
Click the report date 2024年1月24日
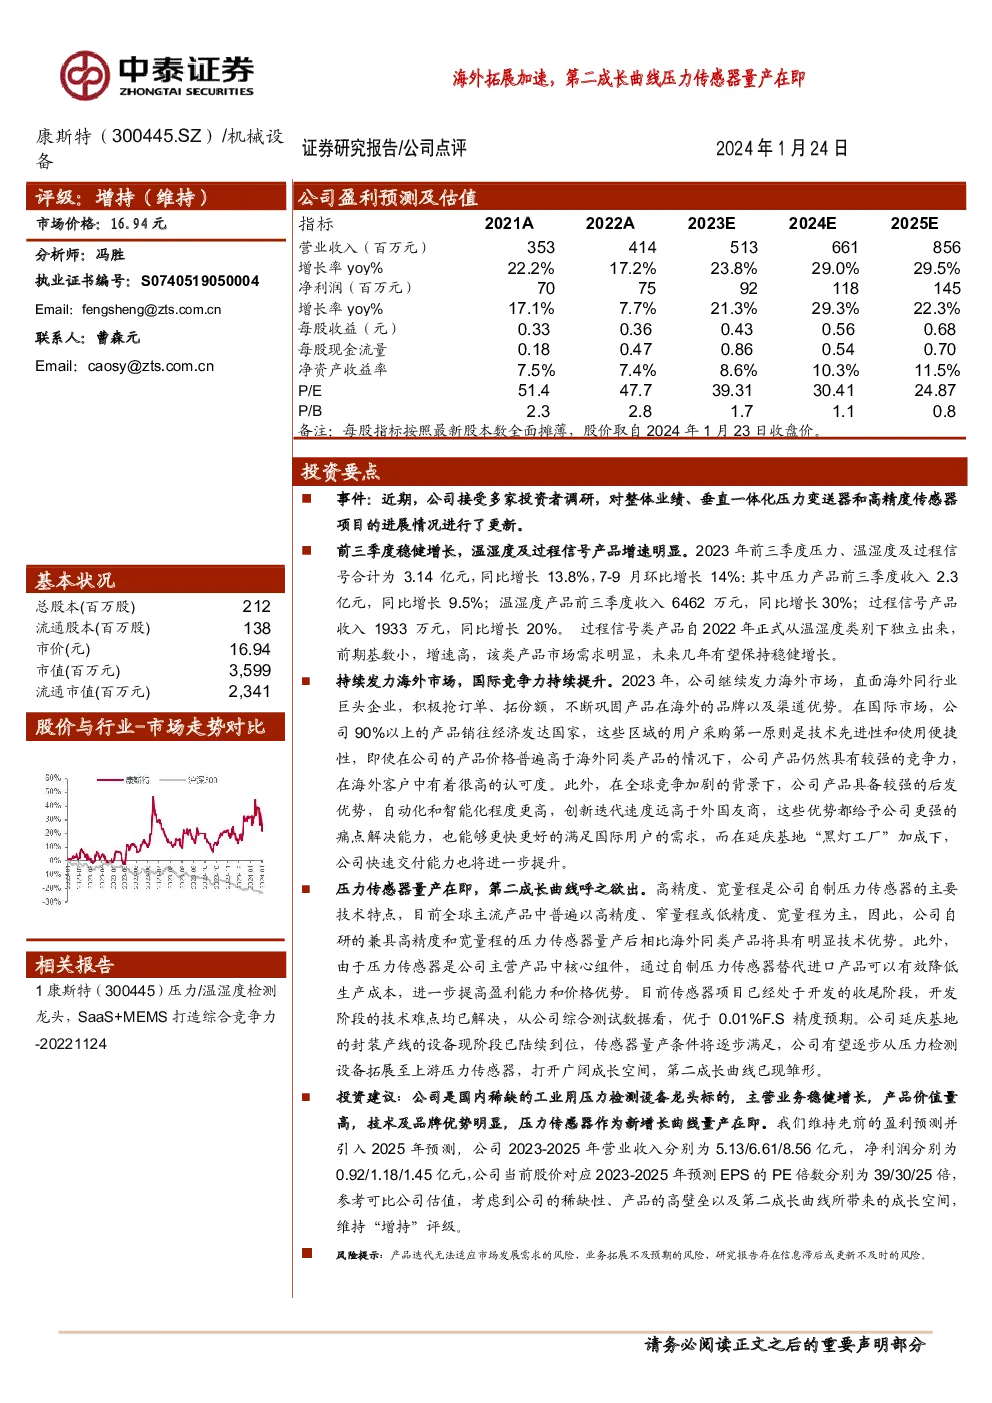click(x=782, y=148)
